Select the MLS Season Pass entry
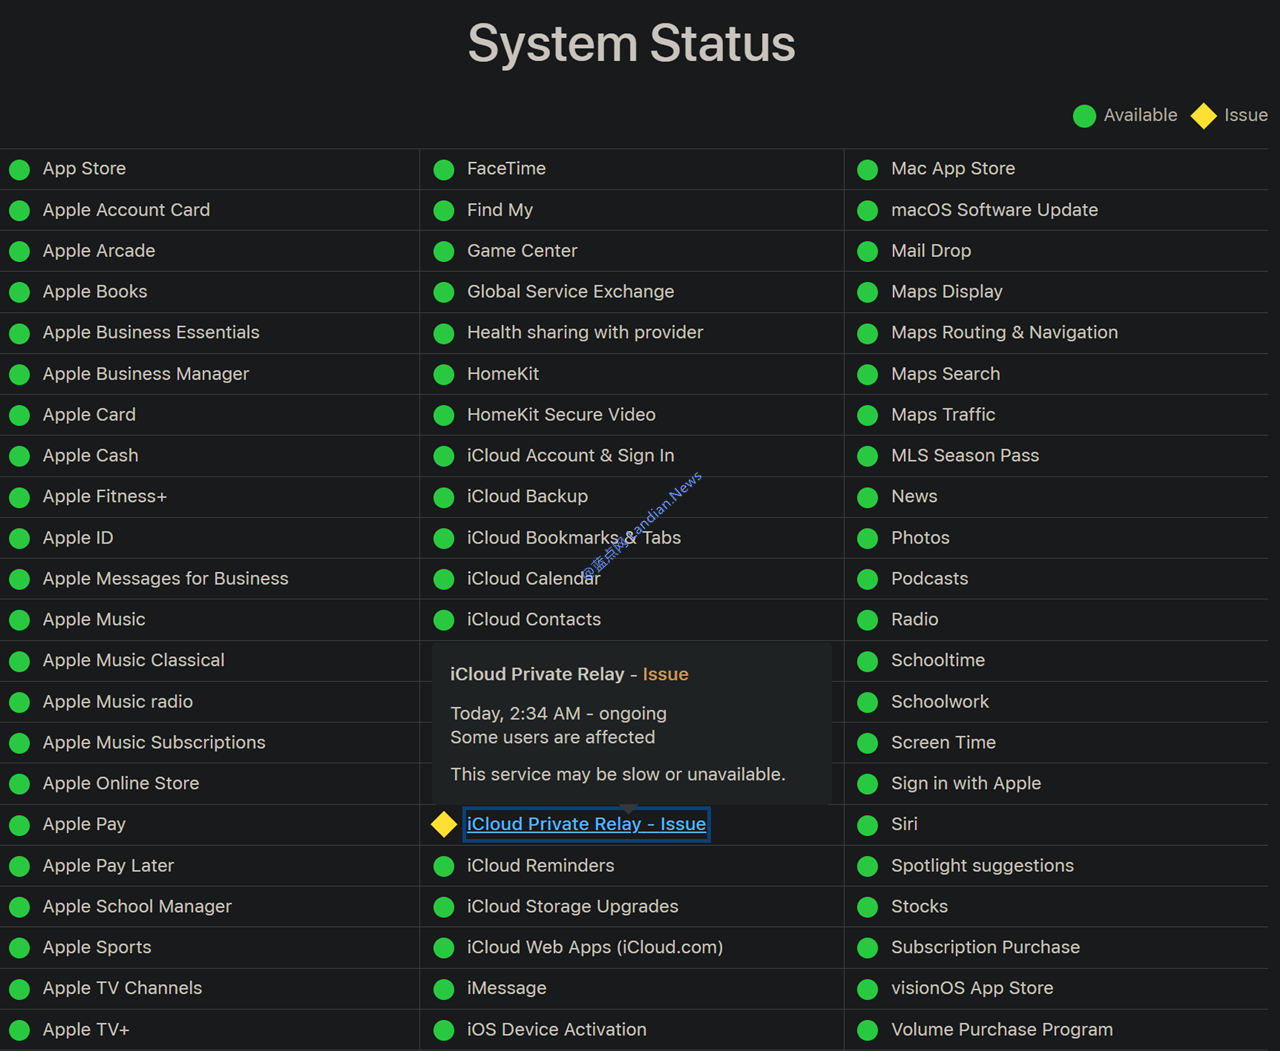 [965, 456]
